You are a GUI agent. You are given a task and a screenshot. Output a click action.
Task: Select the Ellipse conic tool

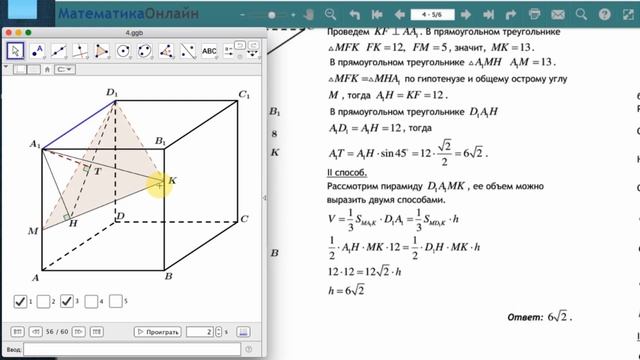(x=144, y=51)
